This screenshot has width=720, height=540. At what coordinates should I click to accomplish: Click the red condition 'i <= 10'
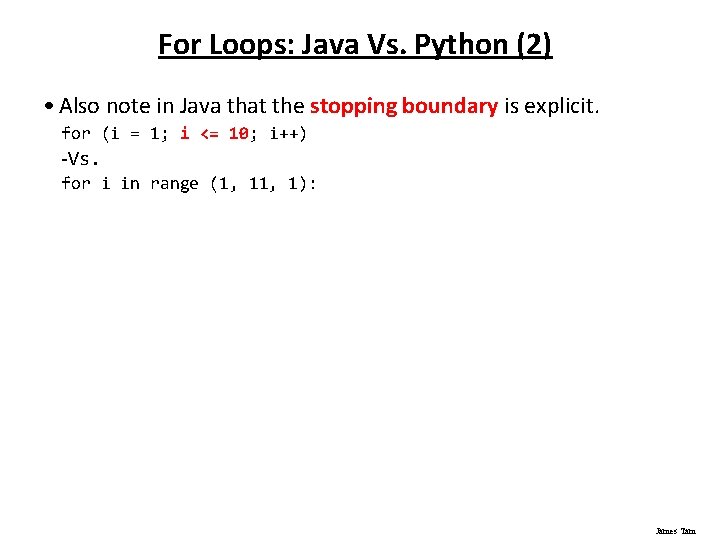[214, 133]
